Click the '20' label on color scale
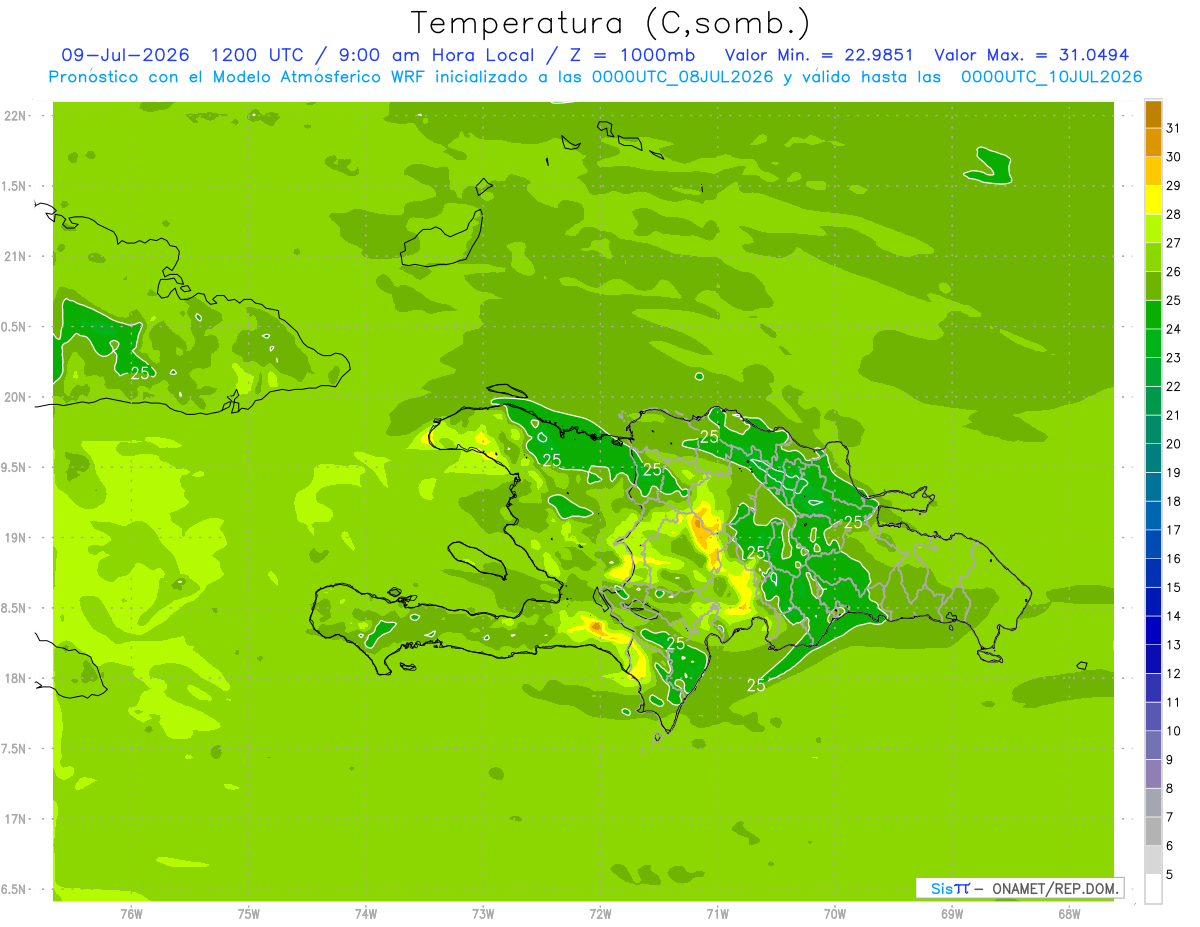The height and width of the screenshot is (927, 1200). coord(1174,443)
